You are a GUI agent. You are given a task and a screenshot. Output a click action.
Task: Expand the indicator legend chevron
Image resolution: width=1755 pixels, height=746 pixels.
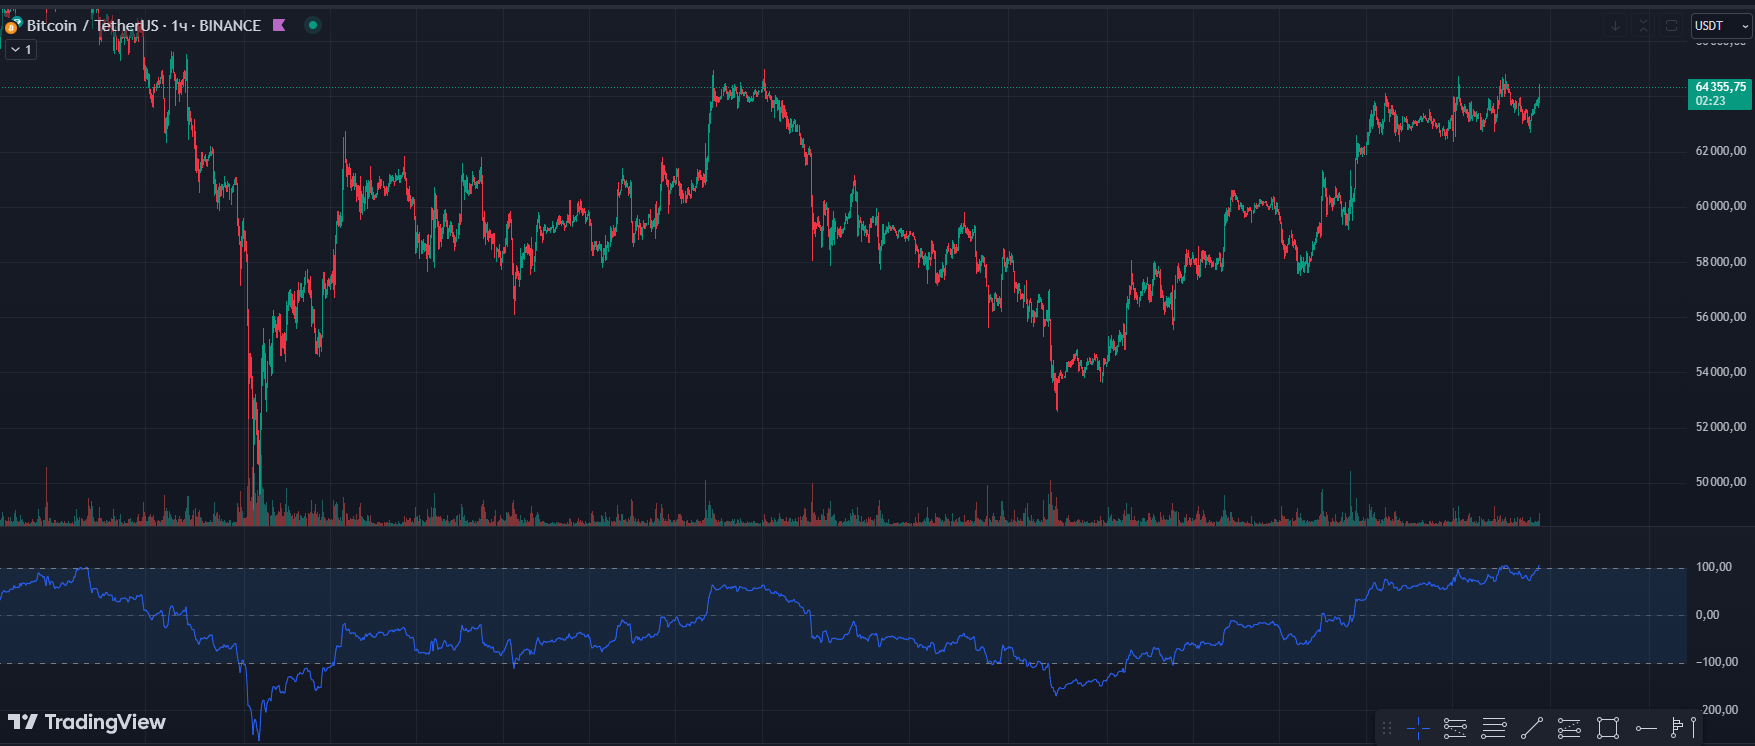click(x=21, y=49)
